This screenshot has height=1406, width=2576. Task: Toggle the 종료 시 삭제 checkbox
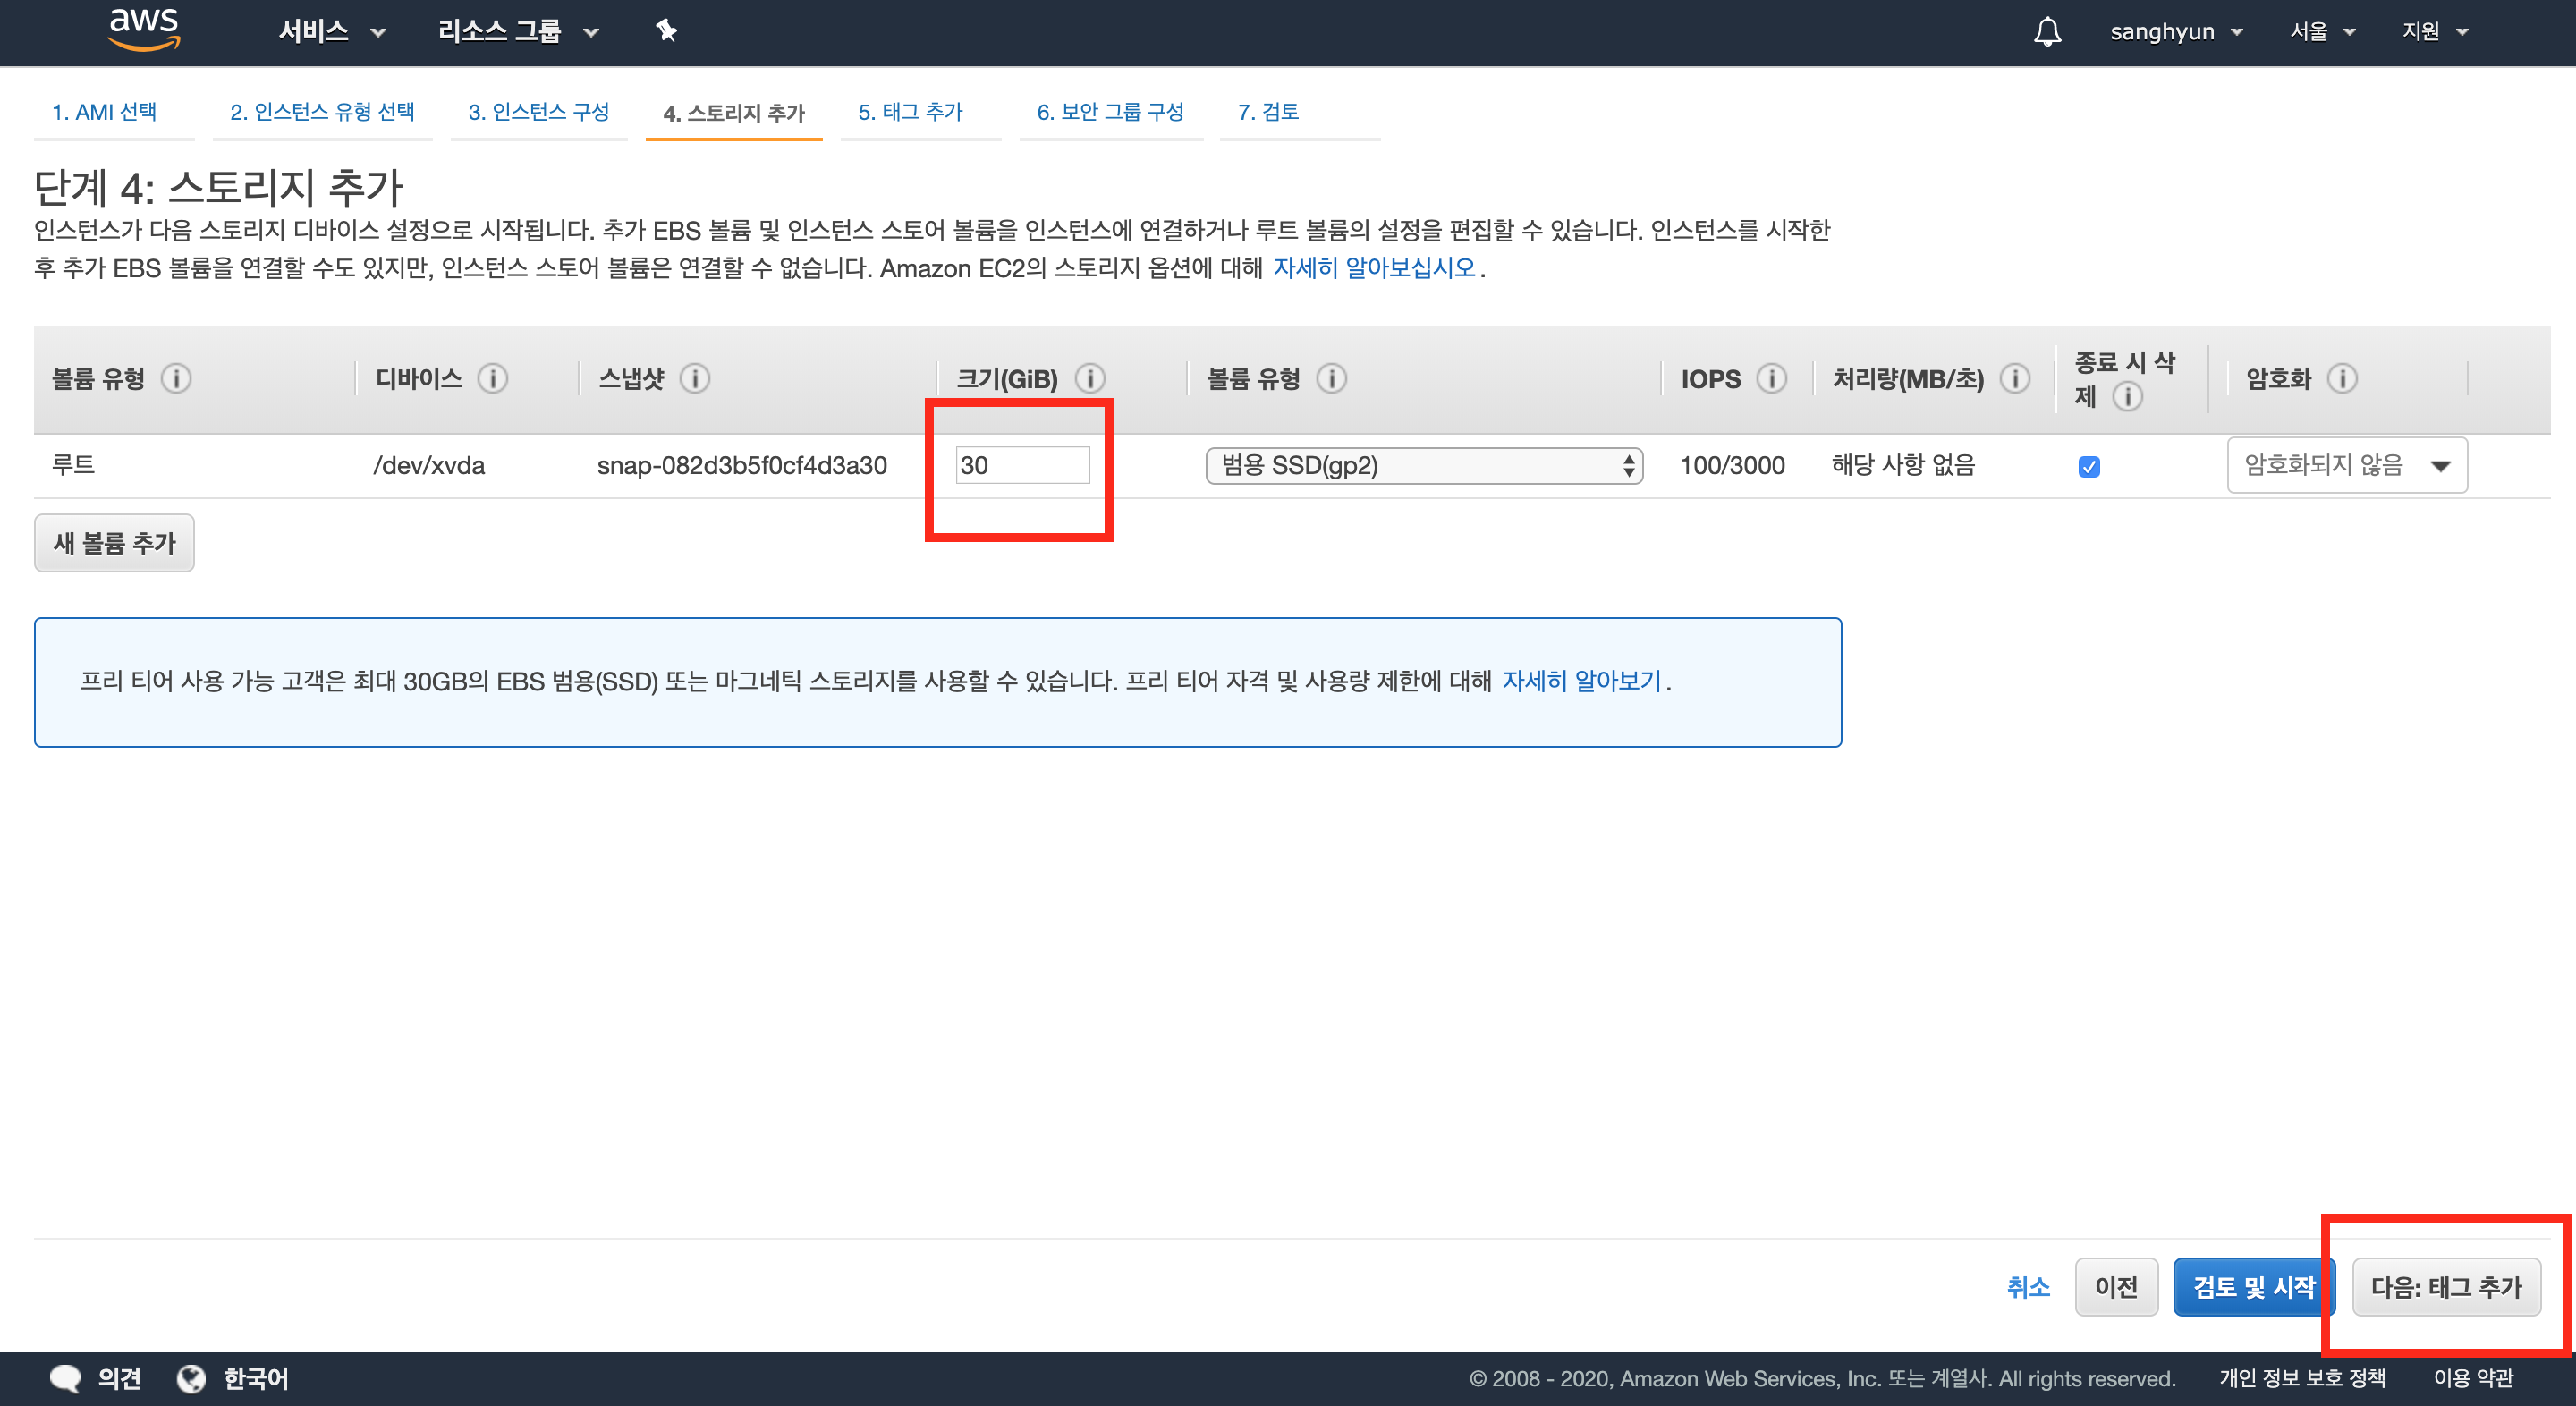2088,466
